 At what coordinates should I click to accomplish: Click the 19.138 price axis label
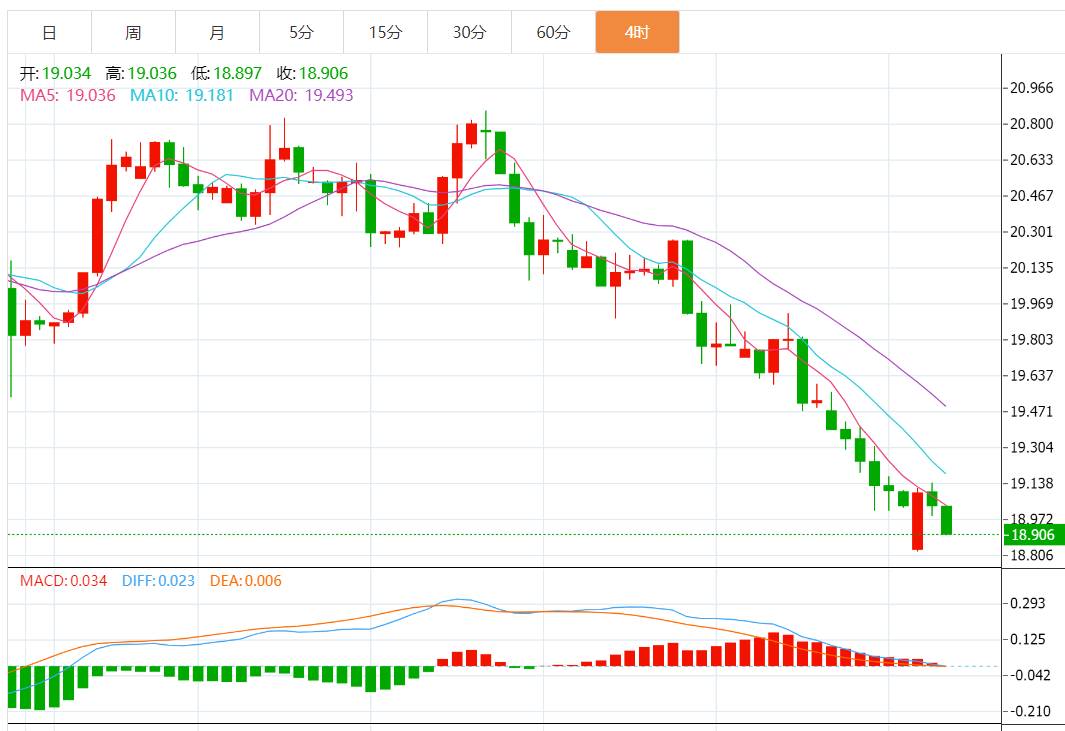tap(1031, 484)
